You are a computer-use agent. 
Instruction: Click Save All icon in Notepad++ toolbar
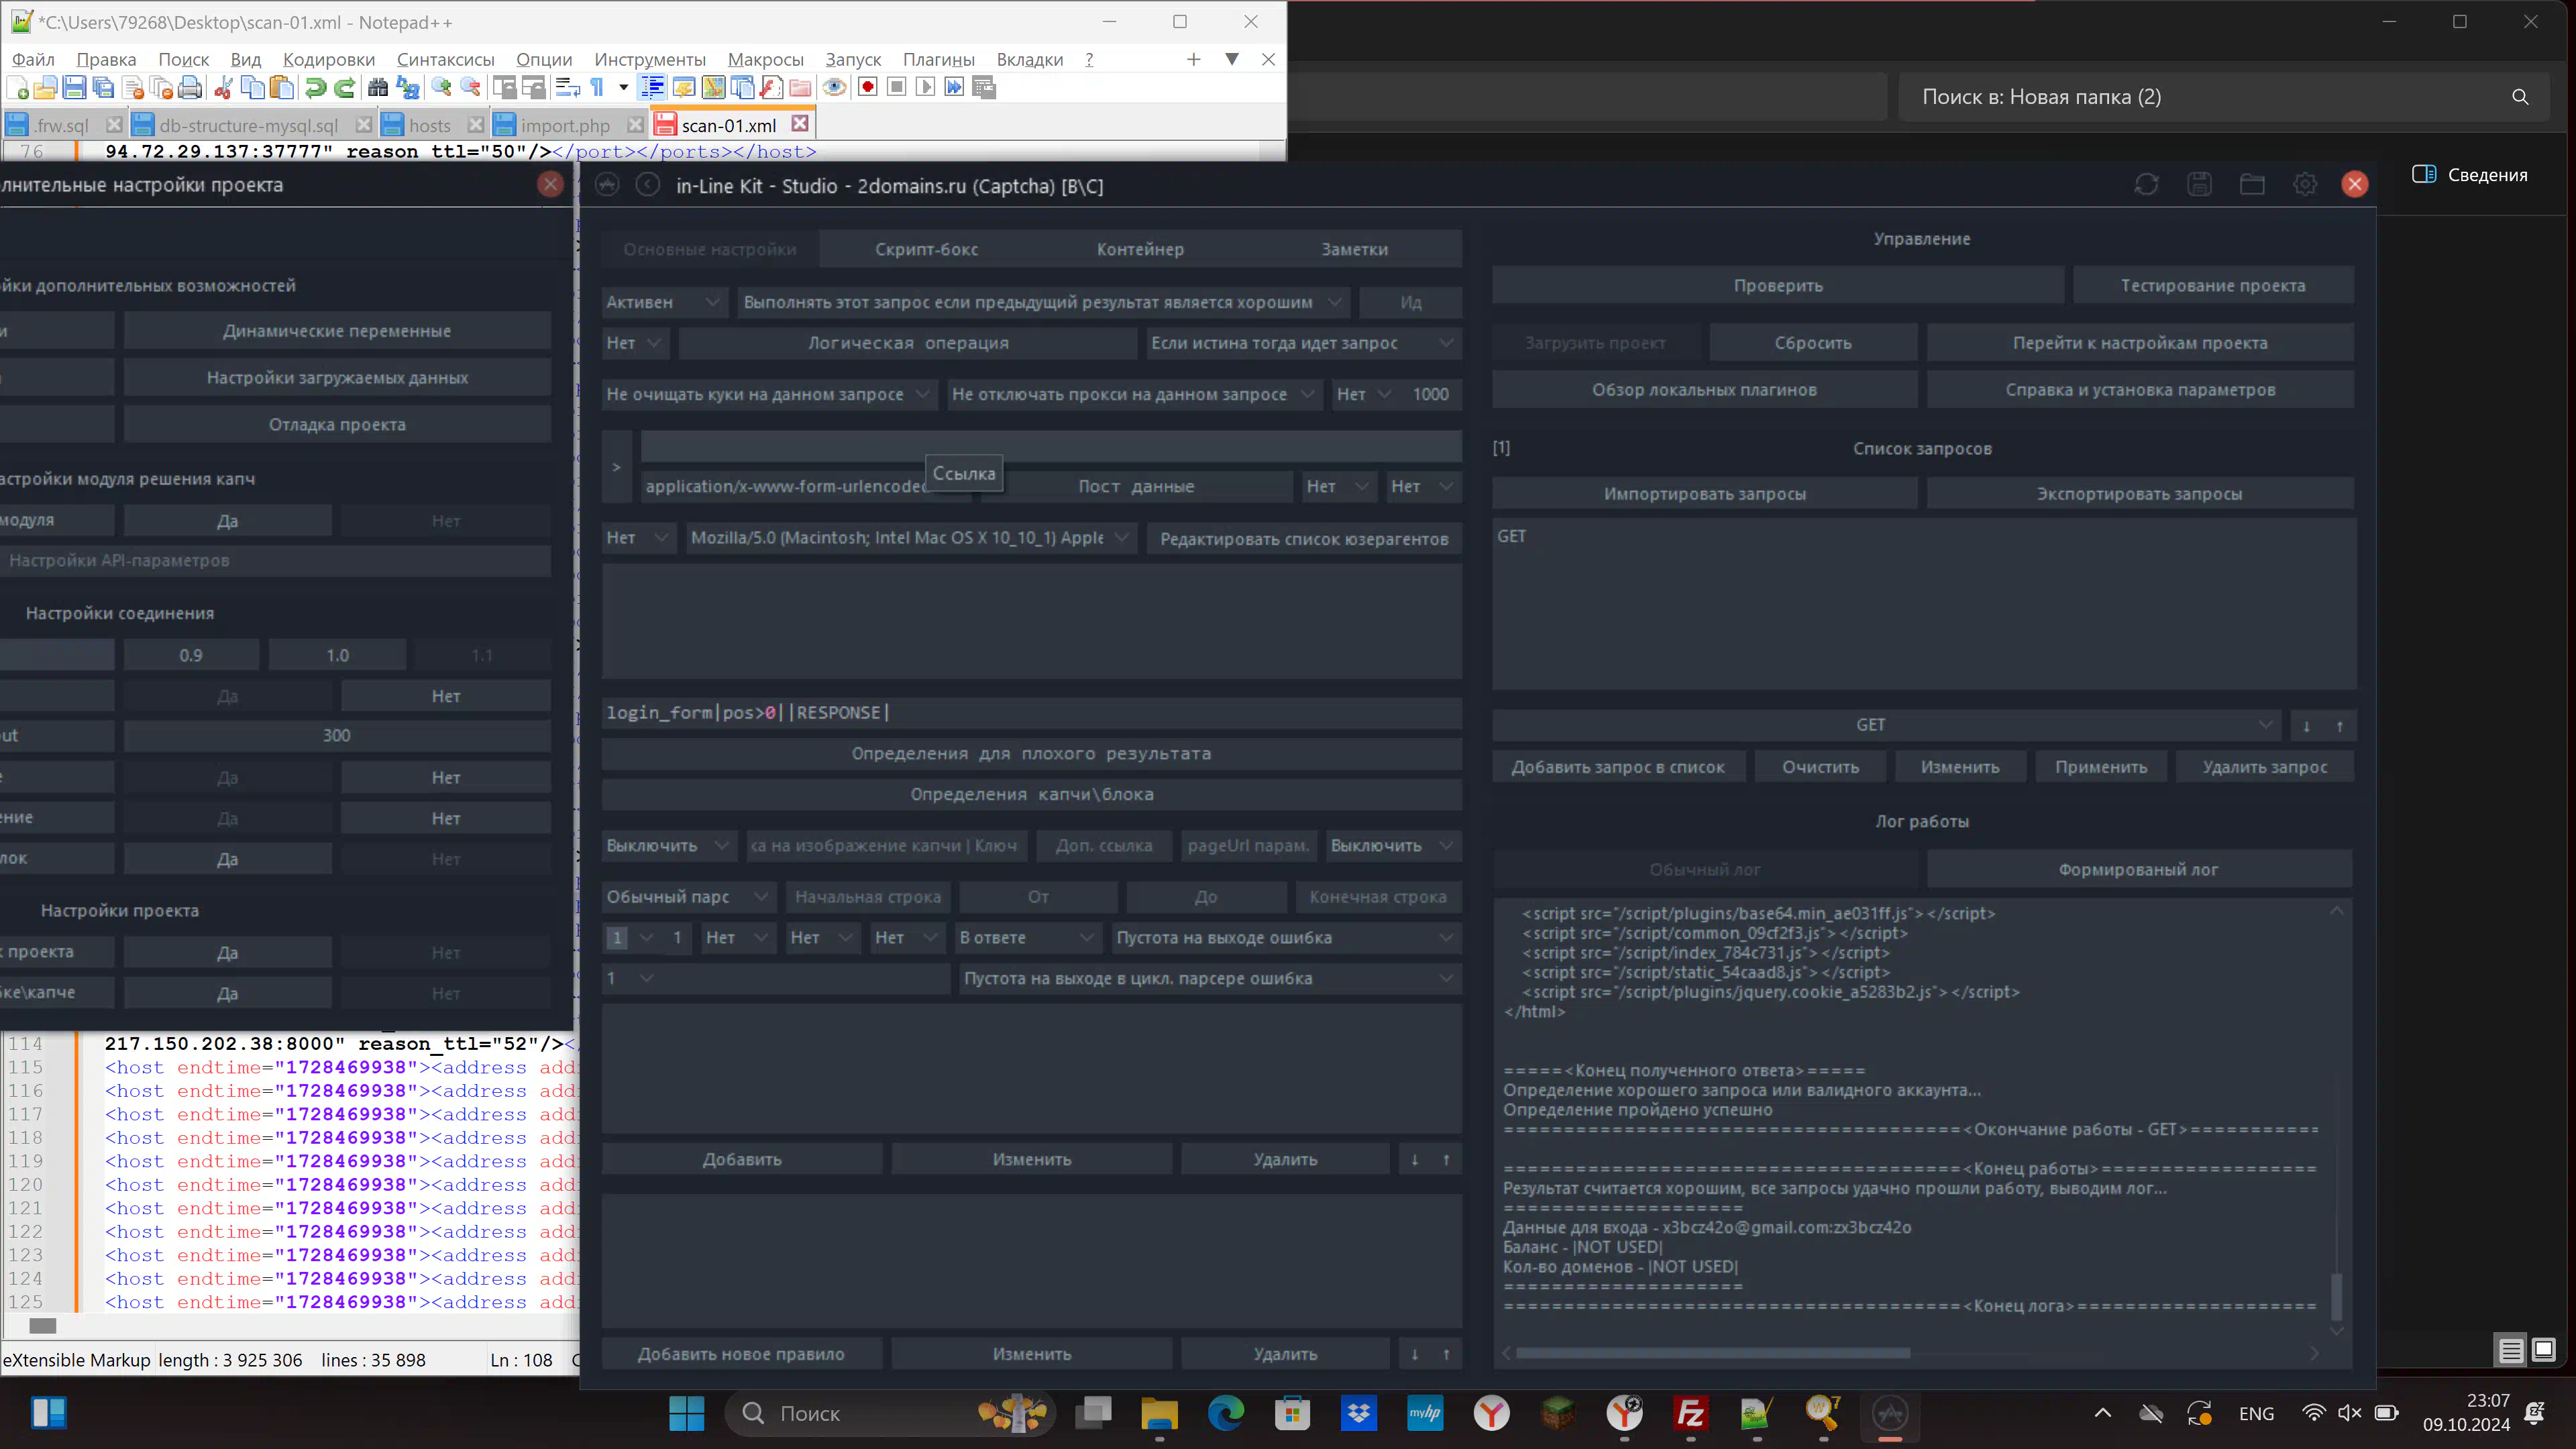click(103, 88)
